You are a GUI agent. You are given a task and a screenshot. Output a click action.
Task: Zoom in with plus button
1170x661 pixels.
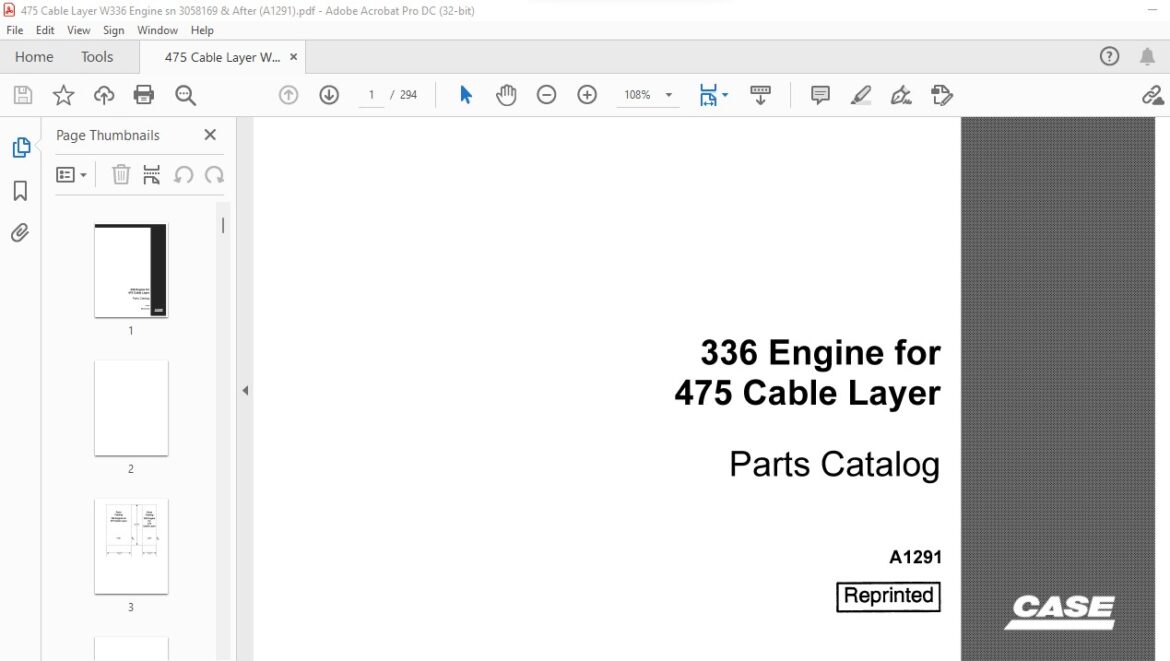pyautogui.click(x=587, y=95)
